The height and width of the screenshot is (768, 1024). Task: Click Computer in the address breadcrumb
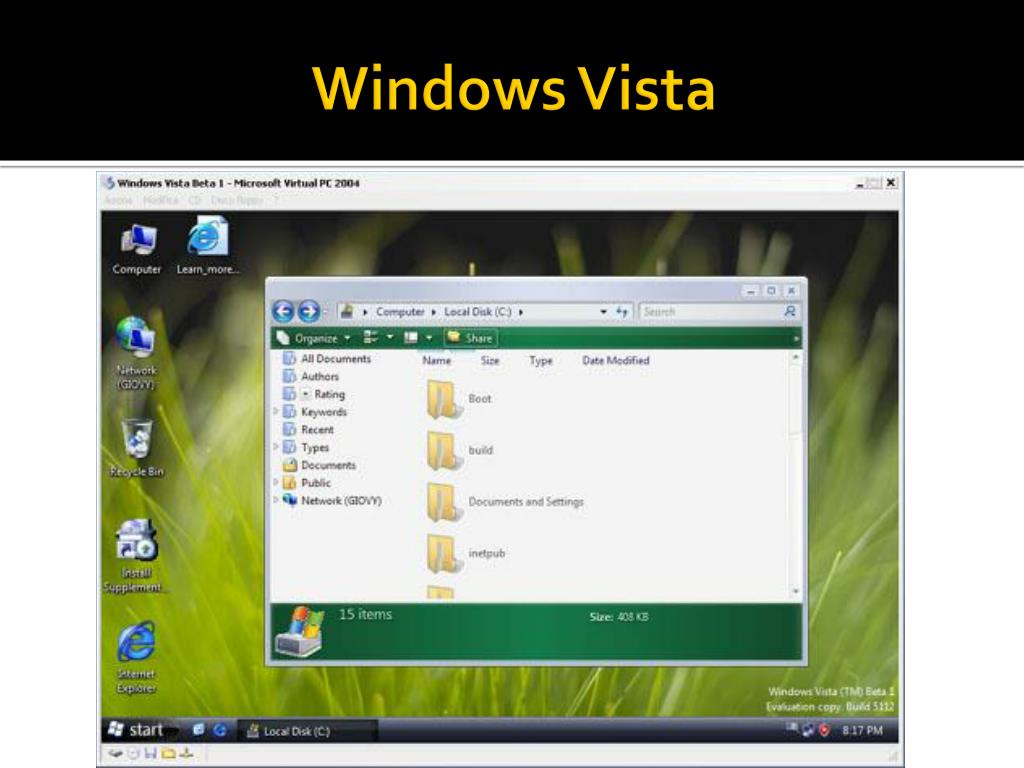(400, 312)
